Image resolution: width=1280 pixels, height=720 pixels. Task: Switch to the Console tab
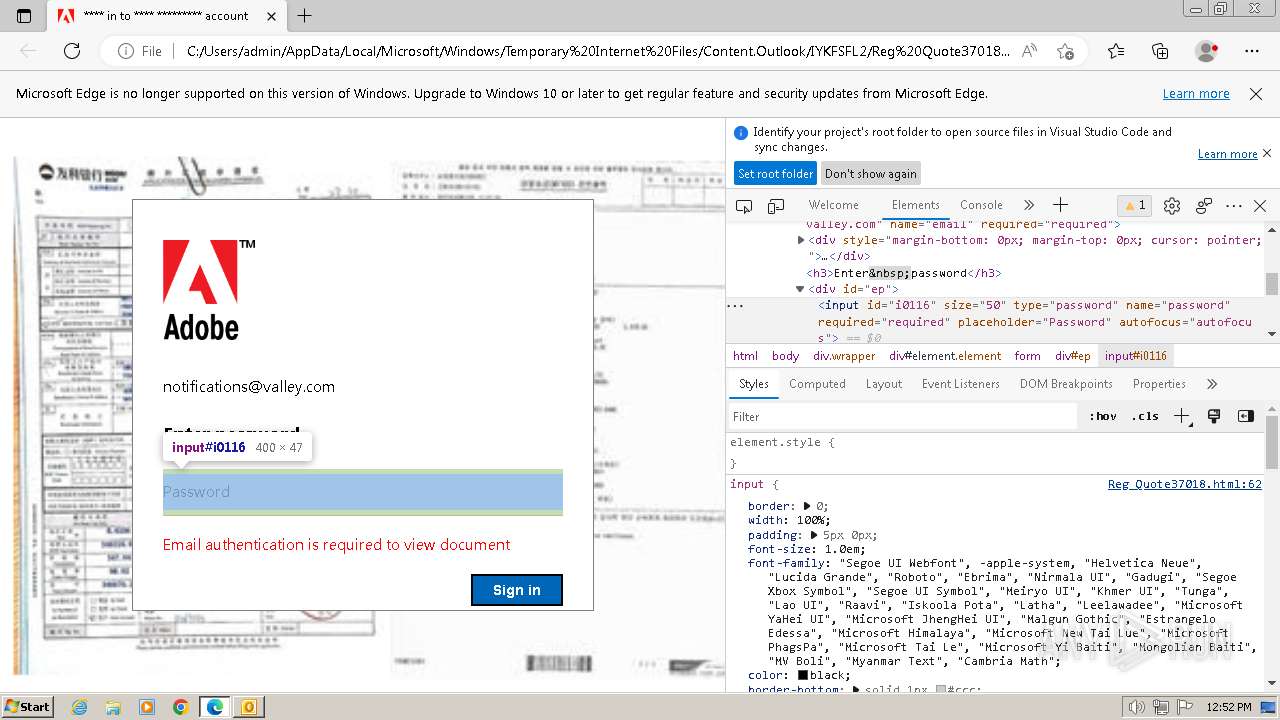981,205
